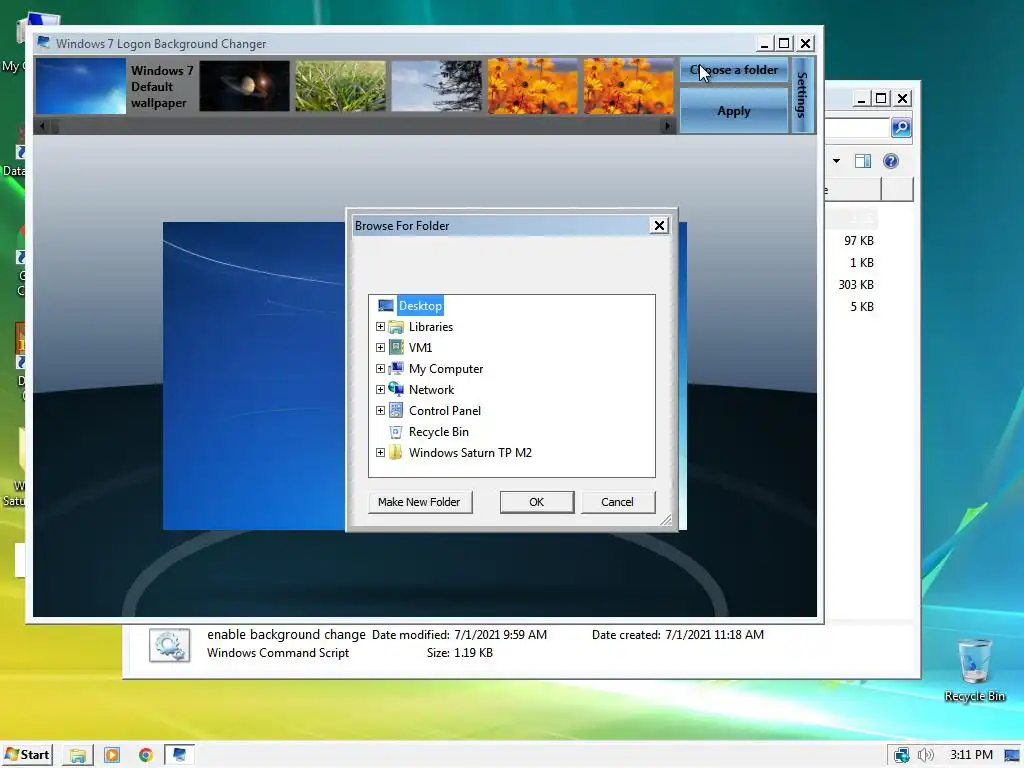Close the Browse For Folder dialog
Viewport: 1024px width, 768px height.
click(660, 225)
